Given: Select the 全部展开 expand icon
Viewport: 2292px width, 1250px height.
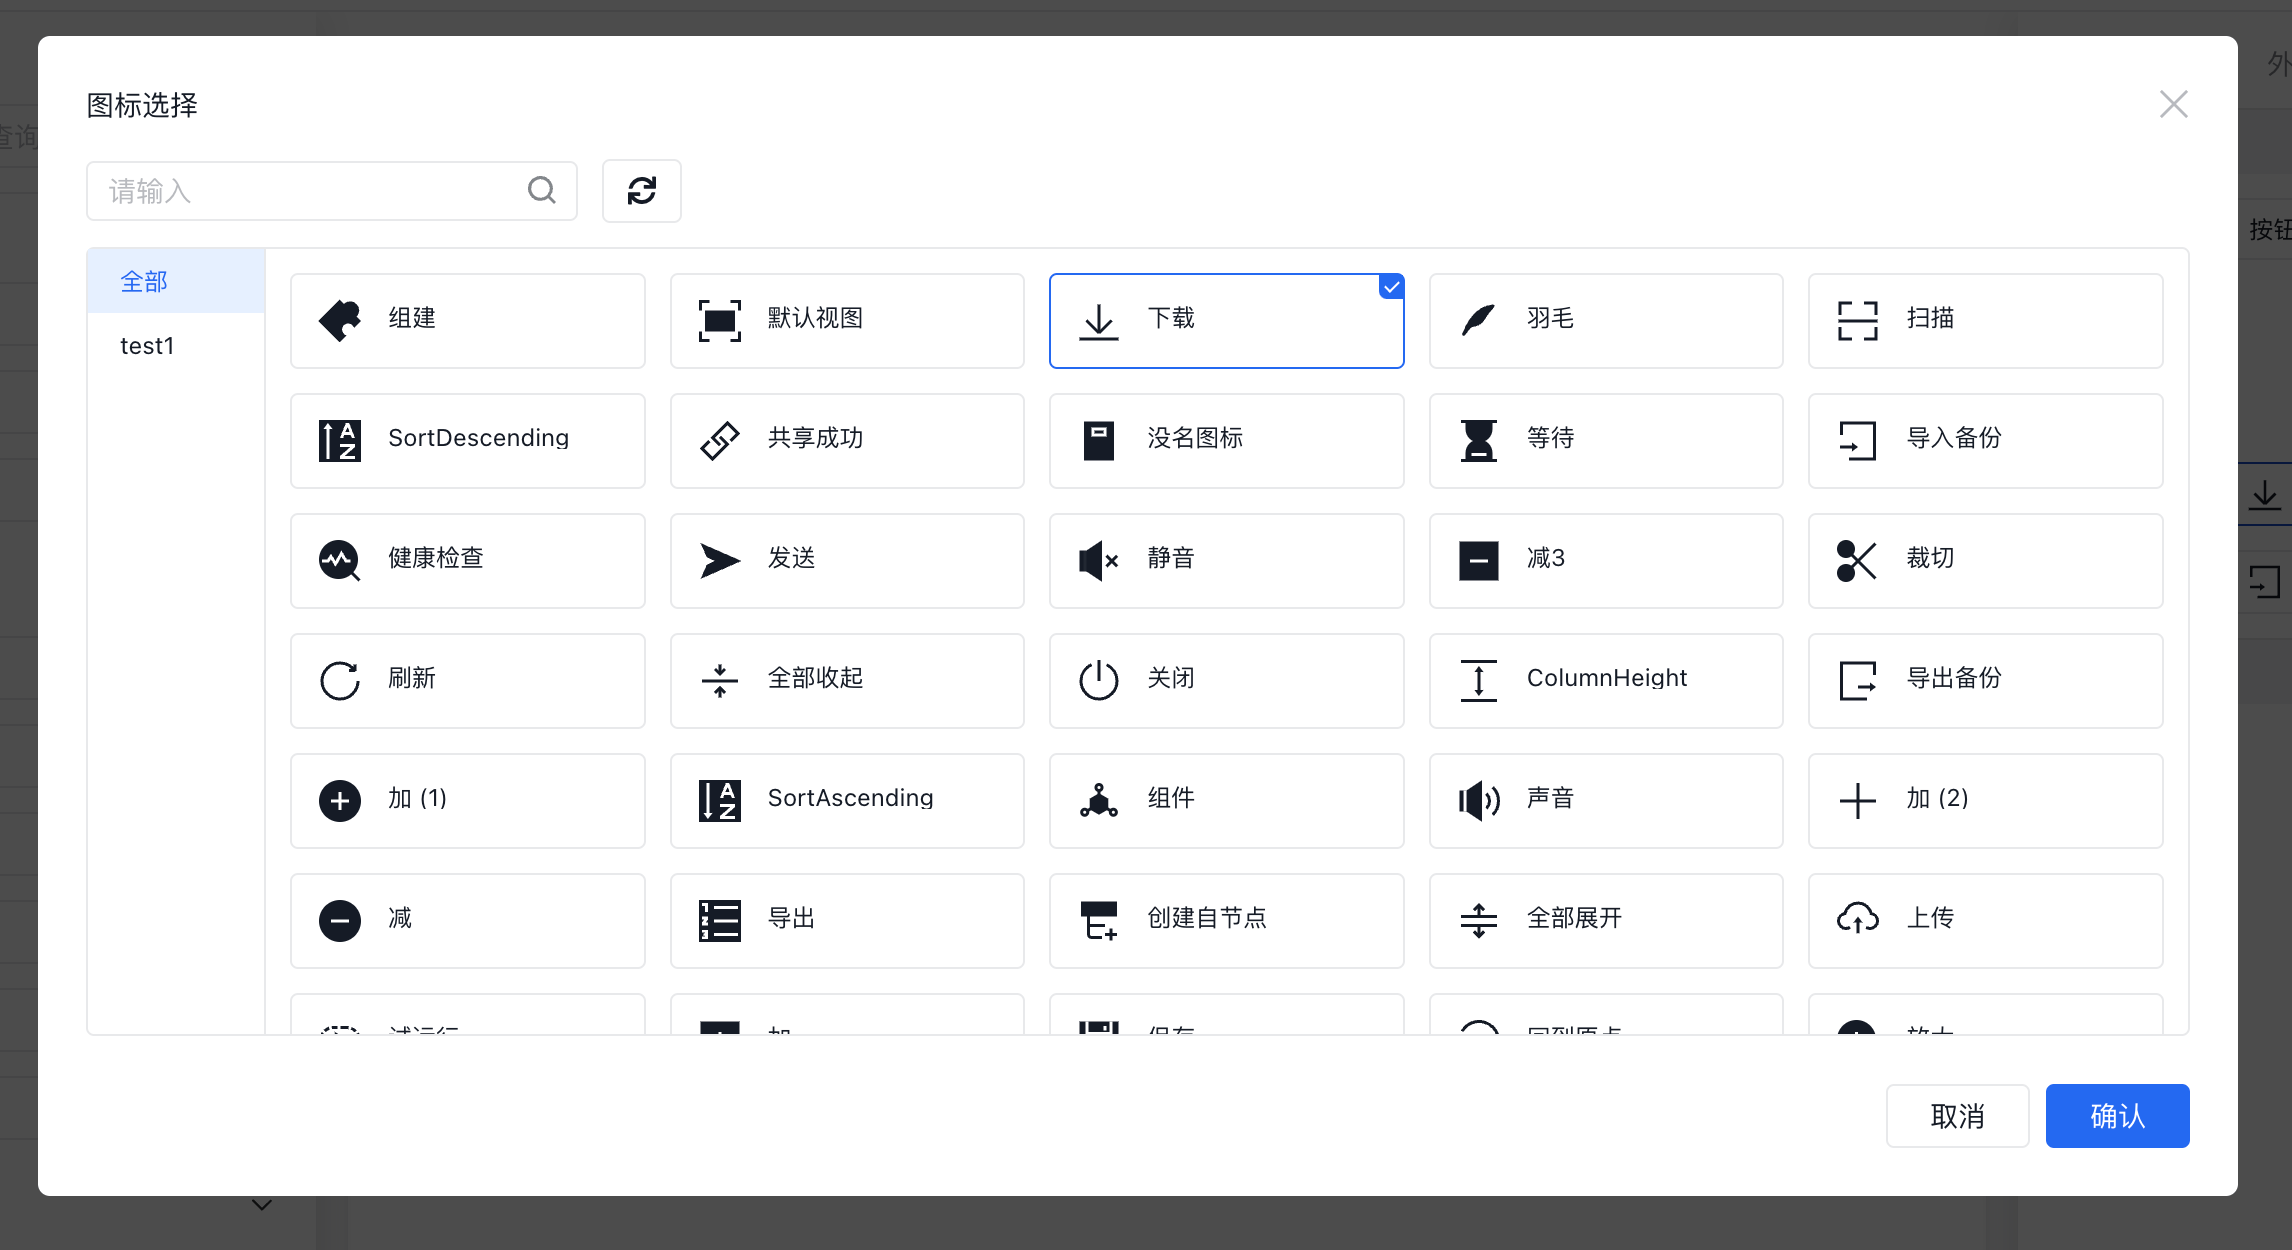Looking at the screenshot, I should pos(1606,921).
